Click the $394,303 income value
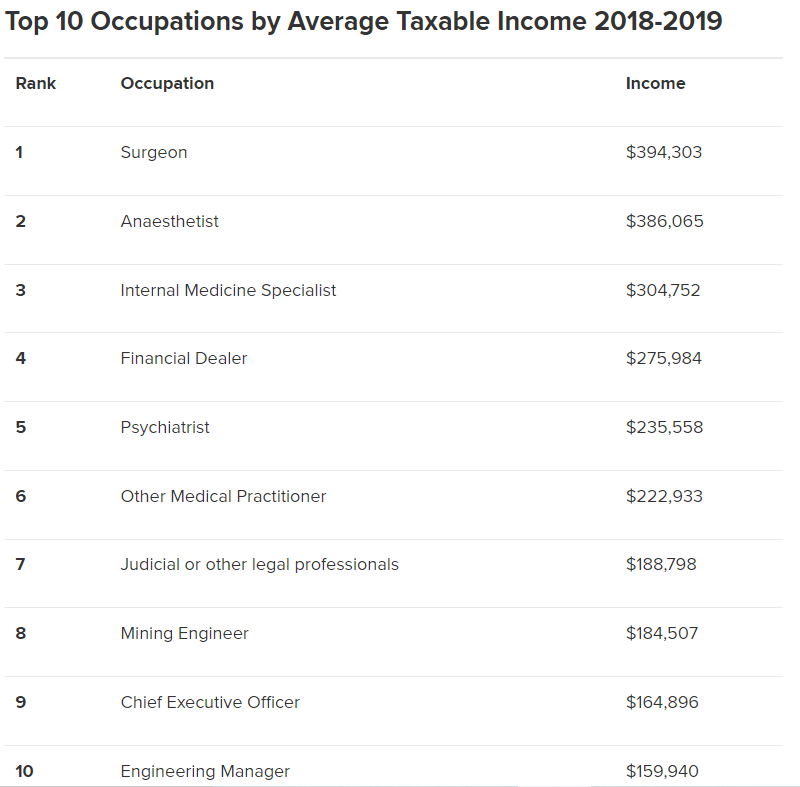The height and width of the screenshot is (787, 800). pos(664,153)
